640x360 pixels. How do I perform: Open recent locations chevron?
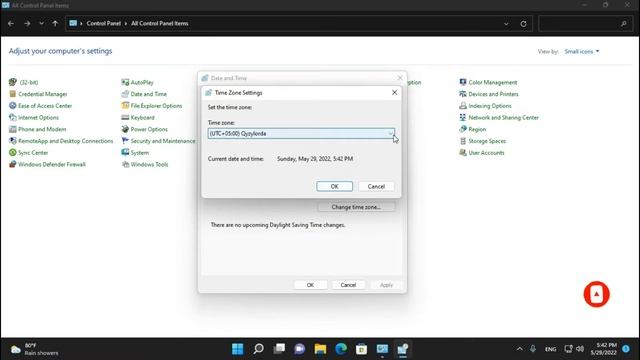[x=41, y=24]
